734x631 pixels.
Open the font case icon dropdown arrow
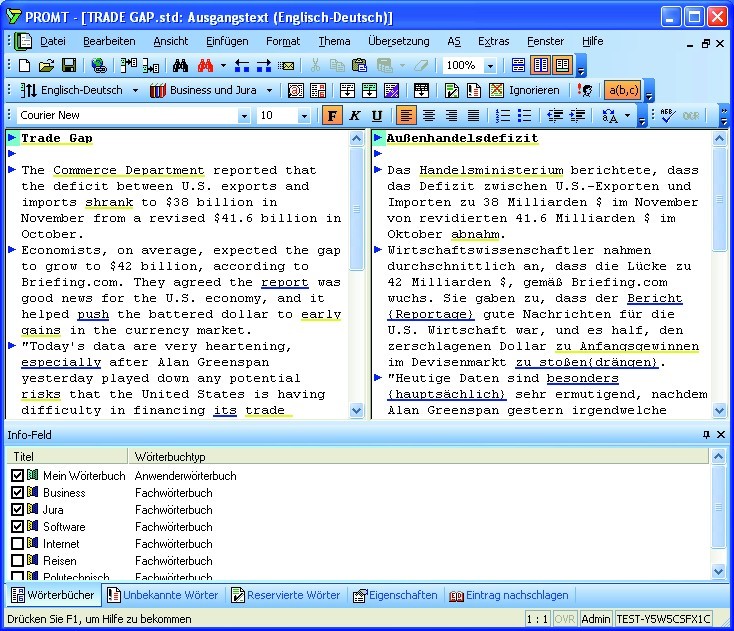[x=628, y=115]
